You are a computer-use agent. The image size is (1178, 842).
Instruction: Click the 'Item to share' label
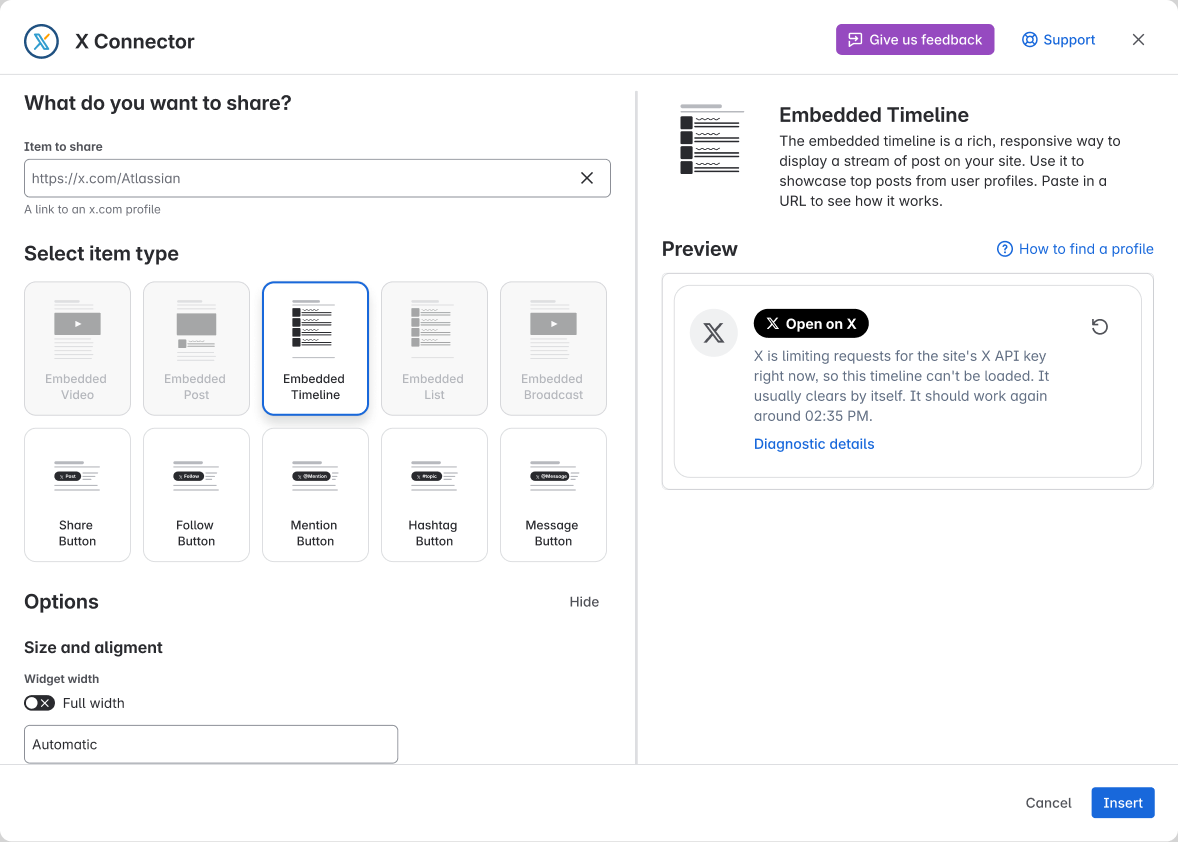pos(63,146)
